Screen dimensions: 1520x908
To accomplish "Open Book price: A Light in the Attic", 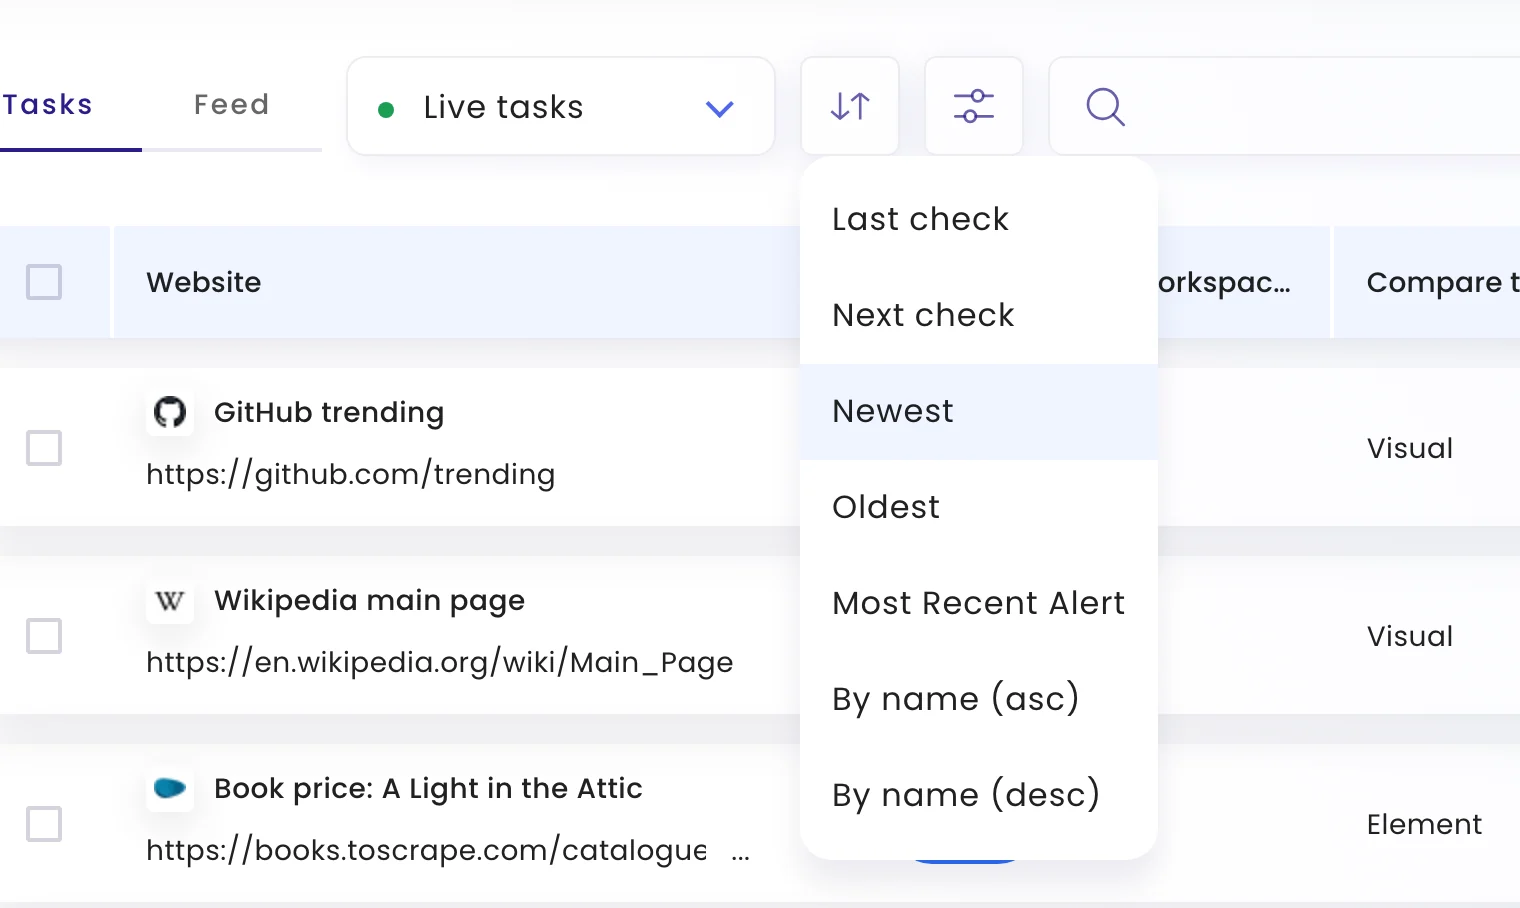I will point(428,788).
